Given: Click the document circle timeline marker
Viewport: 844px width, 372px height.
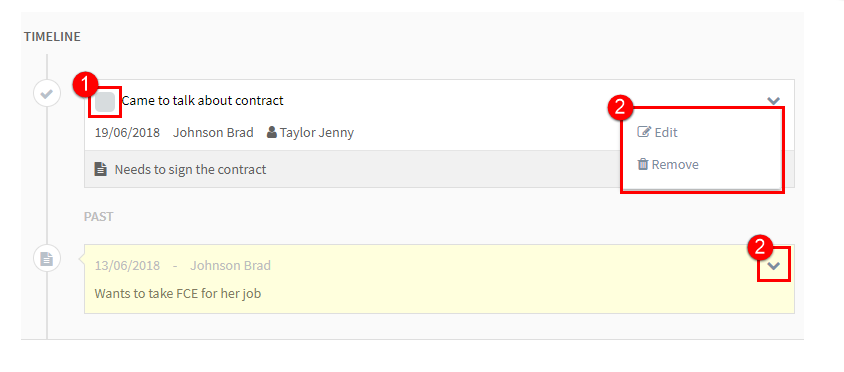Looking at the screenshot, I should tap(47, 259).
